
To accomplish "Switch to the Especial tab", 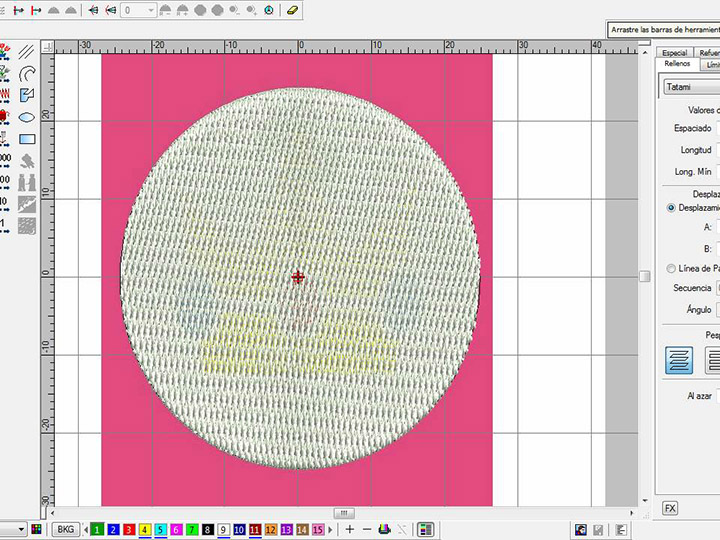I will (x=675, y=52).
